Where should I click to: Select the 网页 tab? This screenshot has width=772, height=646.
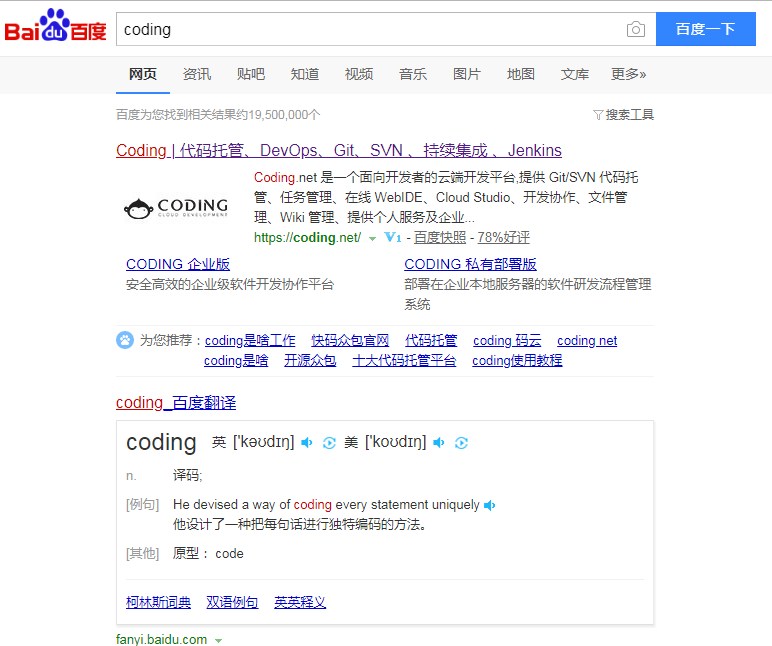143,74
